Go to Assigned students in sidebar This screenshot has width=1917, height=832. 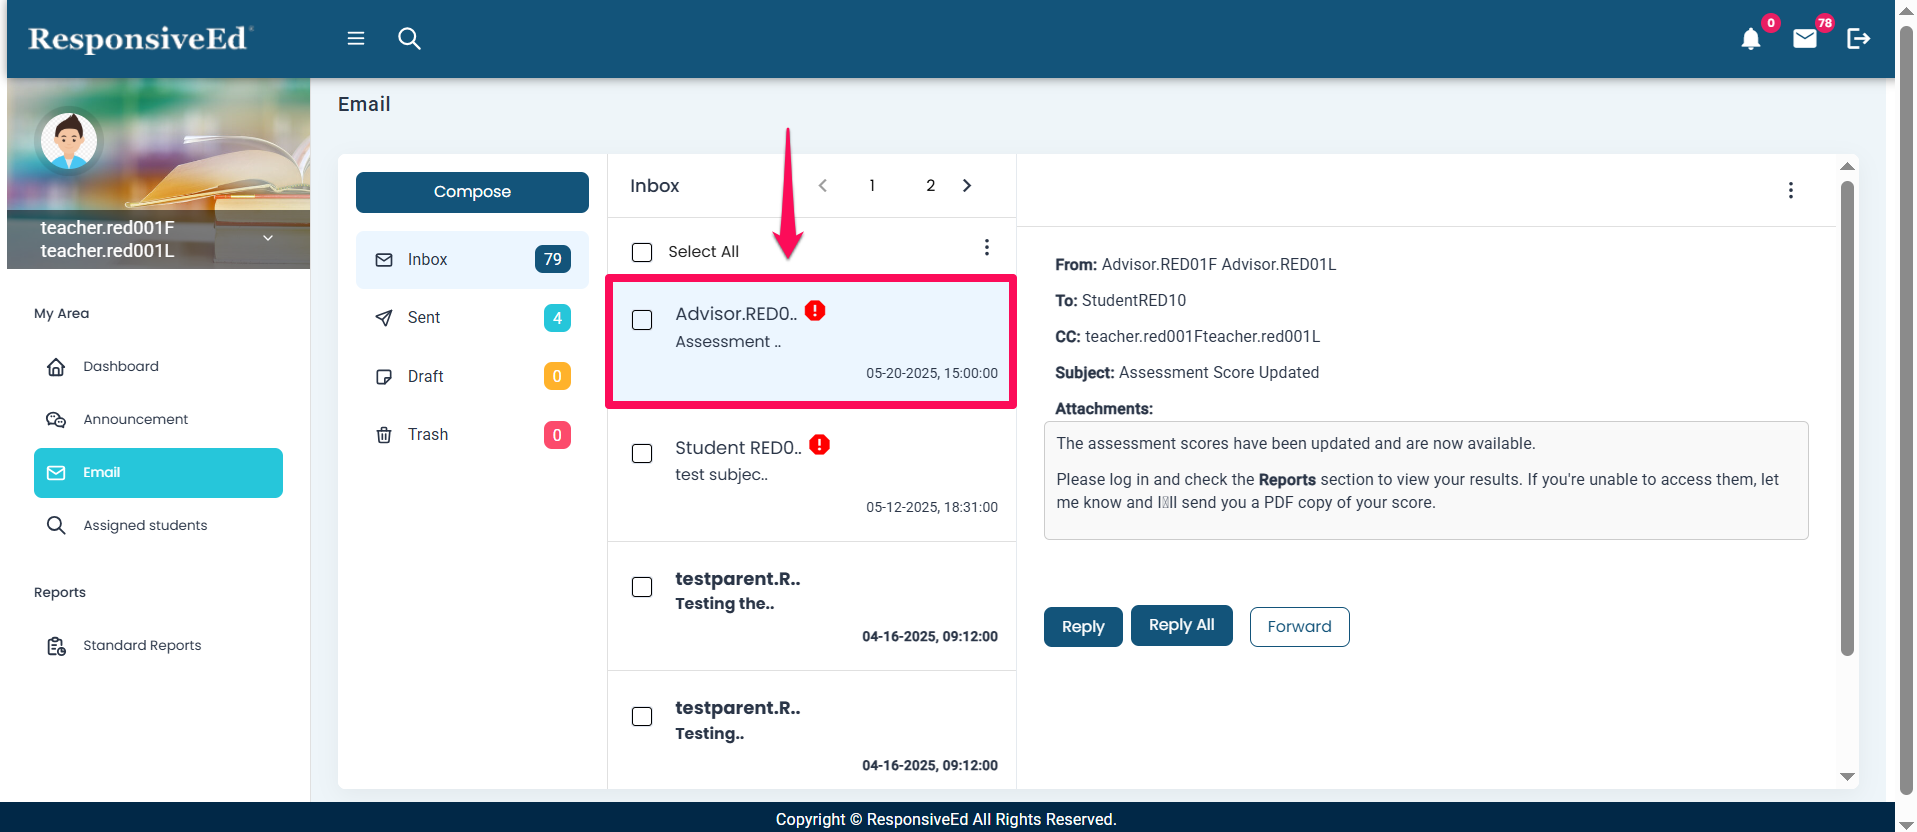(x=145, y=525)
